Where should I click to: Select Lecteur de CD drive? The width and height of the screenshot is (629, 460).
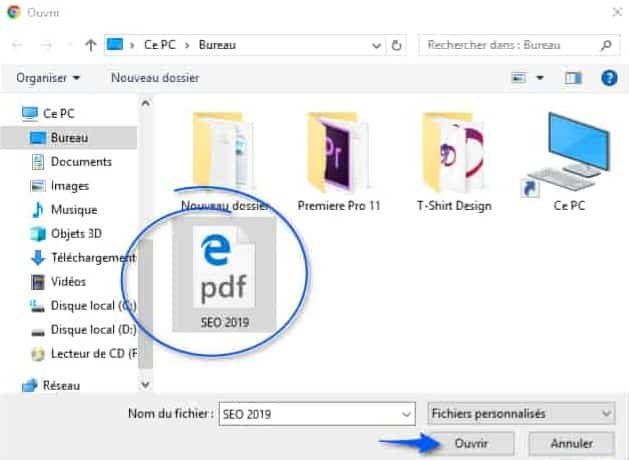pos(83,354)
